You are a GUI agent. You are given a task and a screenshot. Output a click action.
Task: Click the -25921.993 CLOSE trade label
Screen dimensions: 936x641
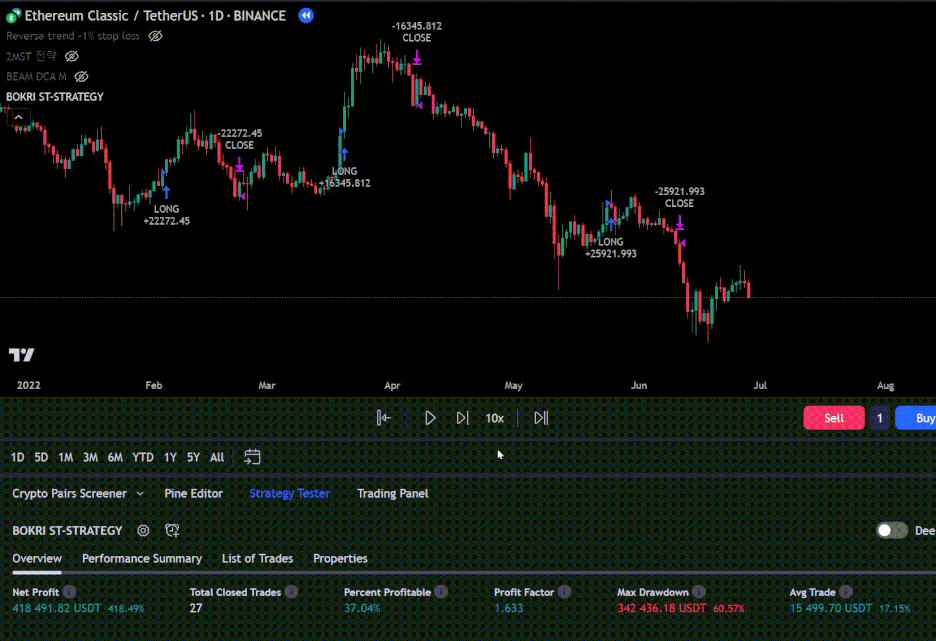pyautogui.click(x=679, y=198)
